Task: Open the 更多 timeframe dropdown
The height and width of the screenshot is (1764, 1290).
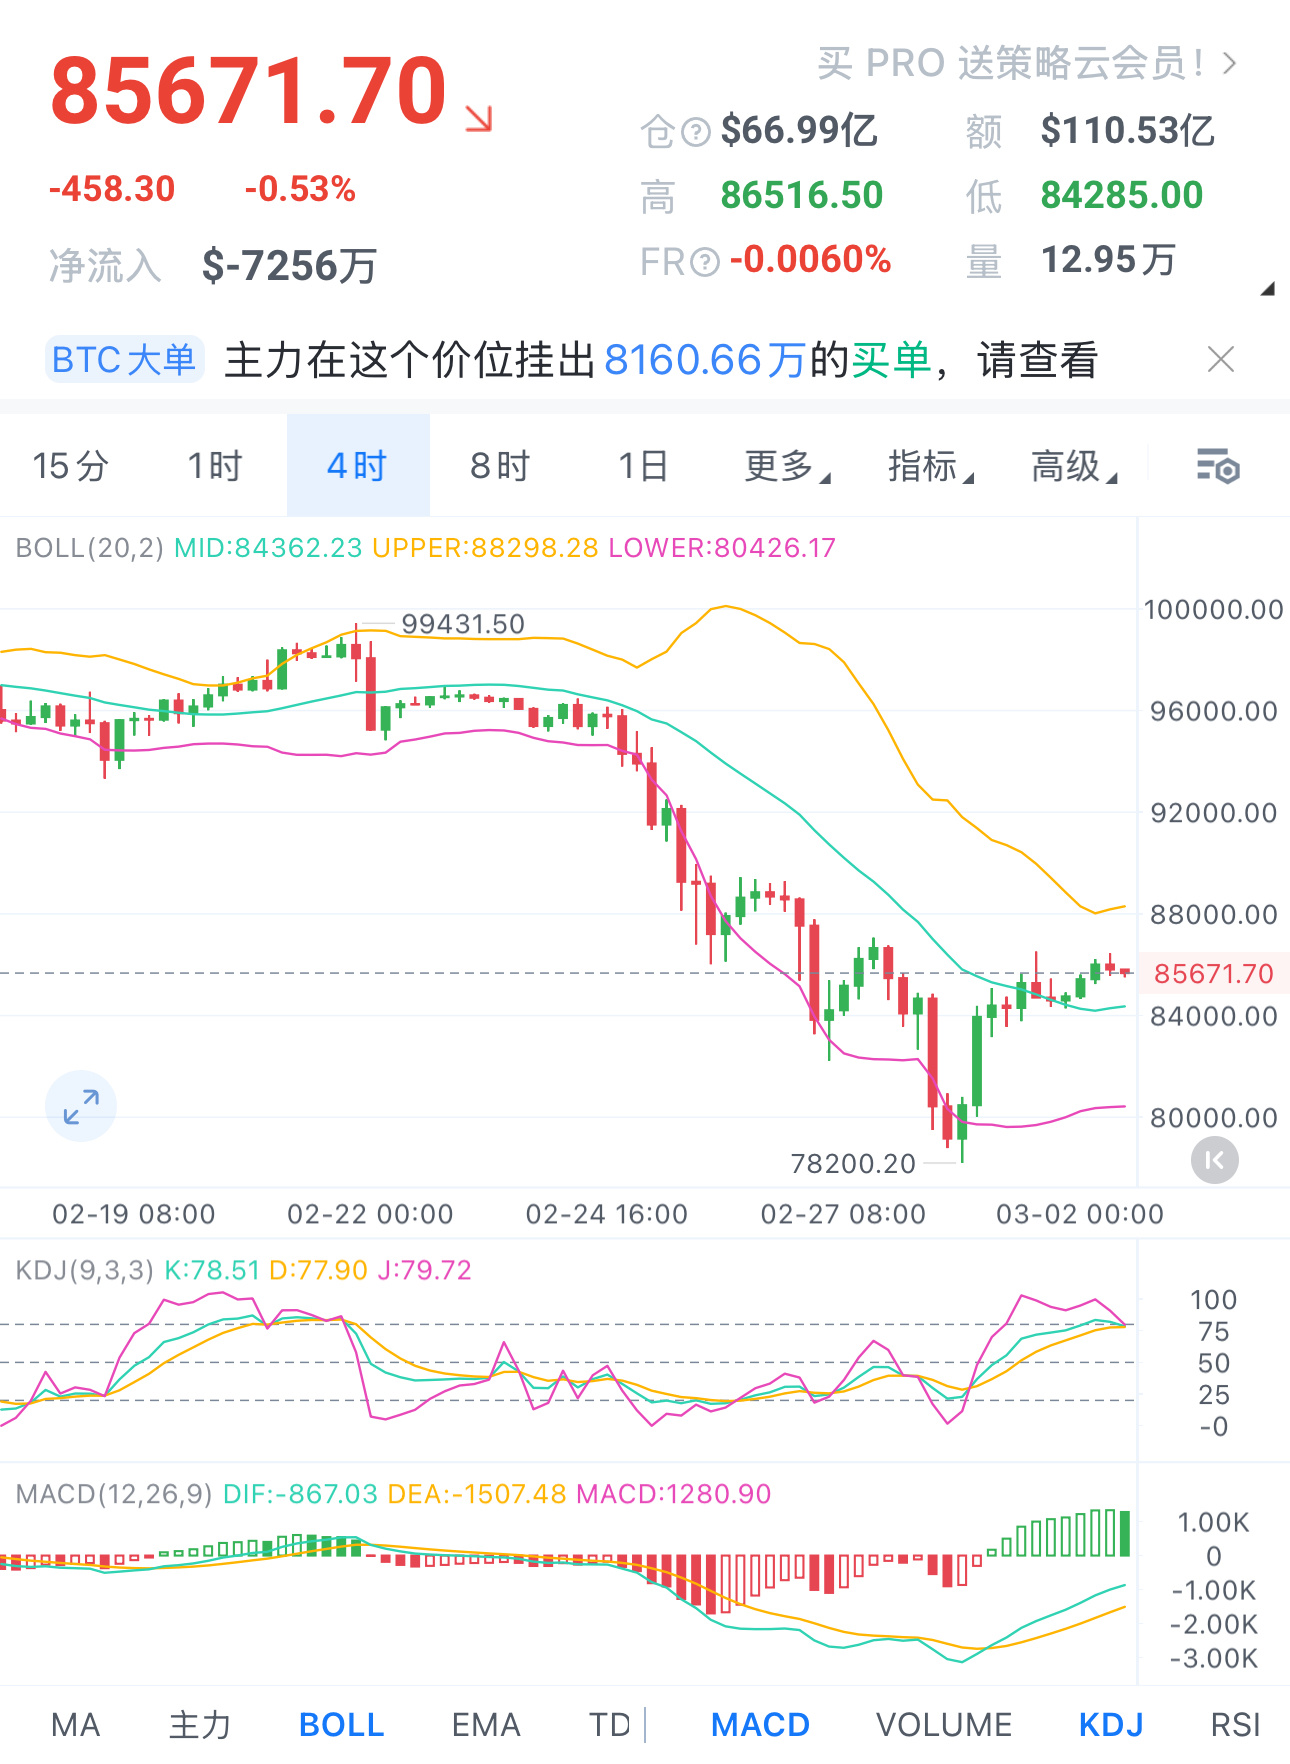Action: pos(787,466)
